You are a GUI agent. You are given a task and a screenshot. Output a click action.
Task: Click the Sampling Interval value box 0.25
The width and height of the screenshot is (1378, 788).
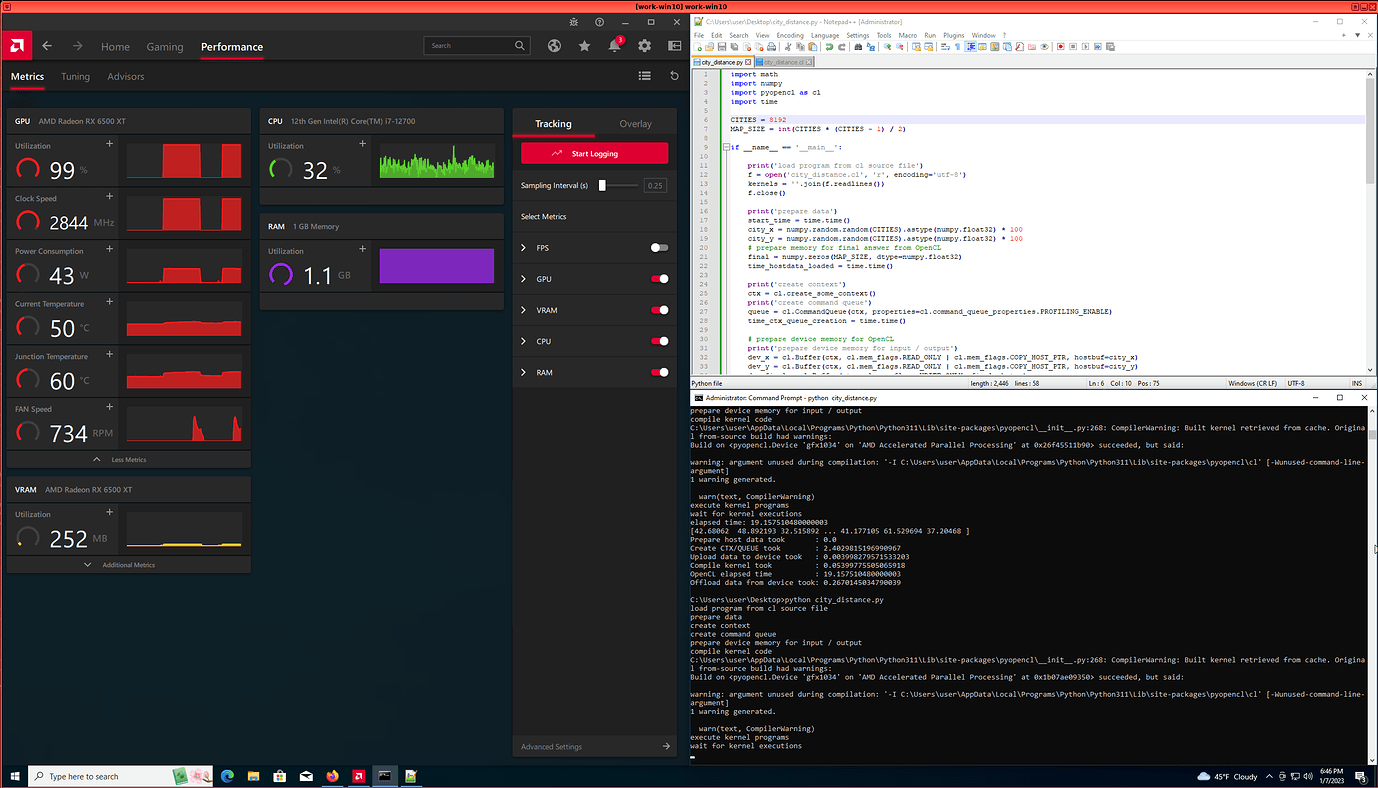(655, 185)
